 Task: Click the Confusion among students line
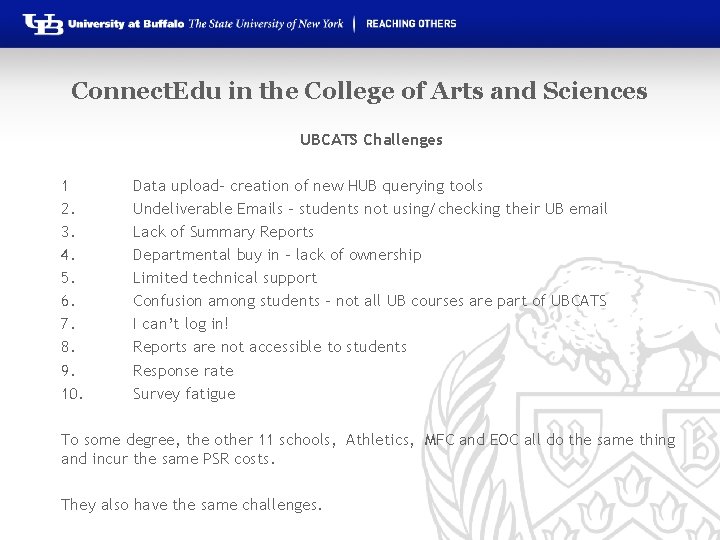point(369,301)
